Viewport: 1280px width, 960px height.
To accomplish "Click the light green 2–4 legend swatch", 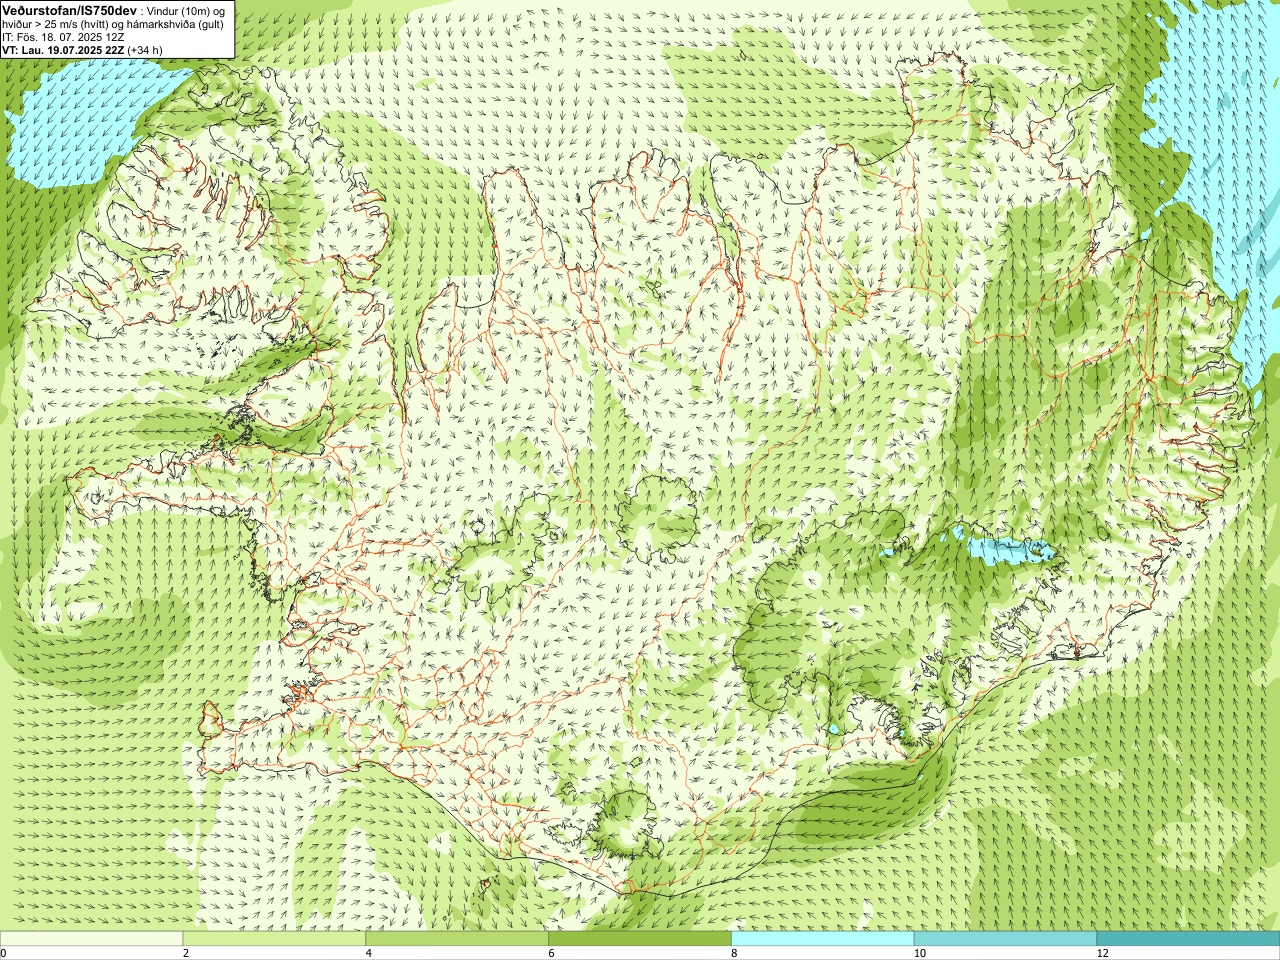I will click(274, 939).
